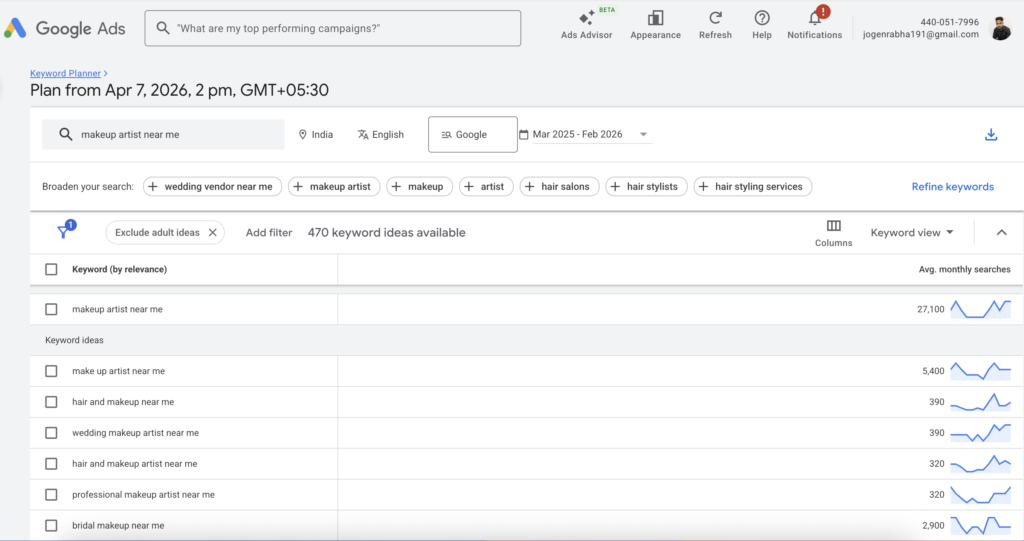Click Refine keywords link
Screen dimensions: 1024x541
(952, 187)
